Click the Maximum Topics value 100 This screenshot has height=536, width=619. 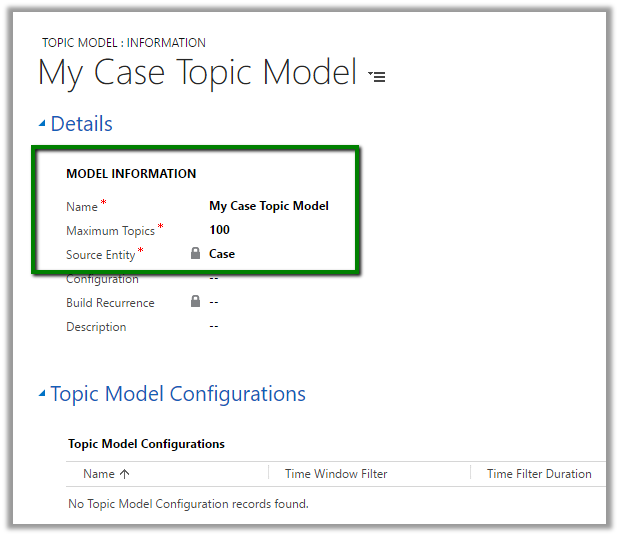pyautogui.click(x=219, y=230)
